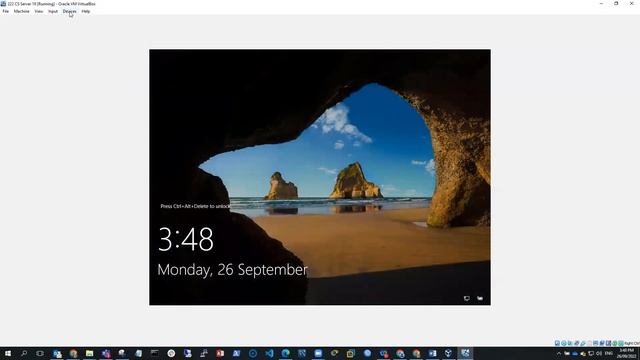Open the View menu
Viewport: 640px width, 360px height.
click(x=39, y=11)
